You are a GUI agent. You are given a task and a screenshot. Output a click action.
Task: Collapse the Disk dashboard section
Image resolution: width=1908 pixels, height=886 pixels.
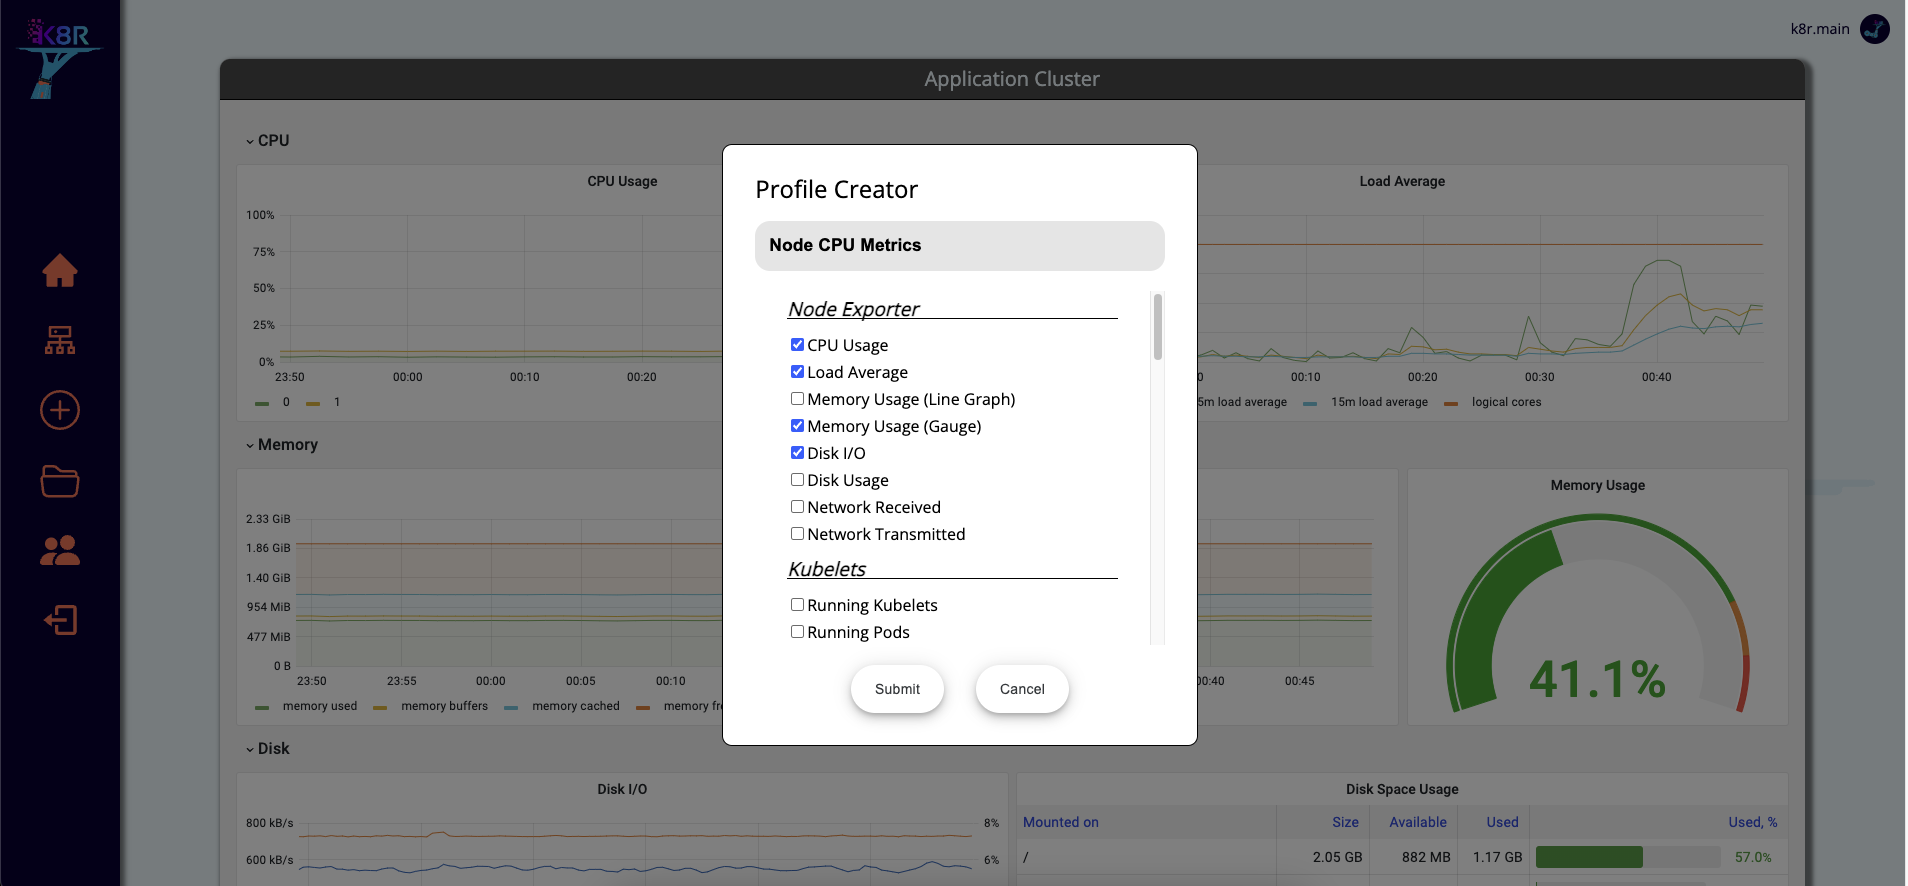(x=268, y=749)
